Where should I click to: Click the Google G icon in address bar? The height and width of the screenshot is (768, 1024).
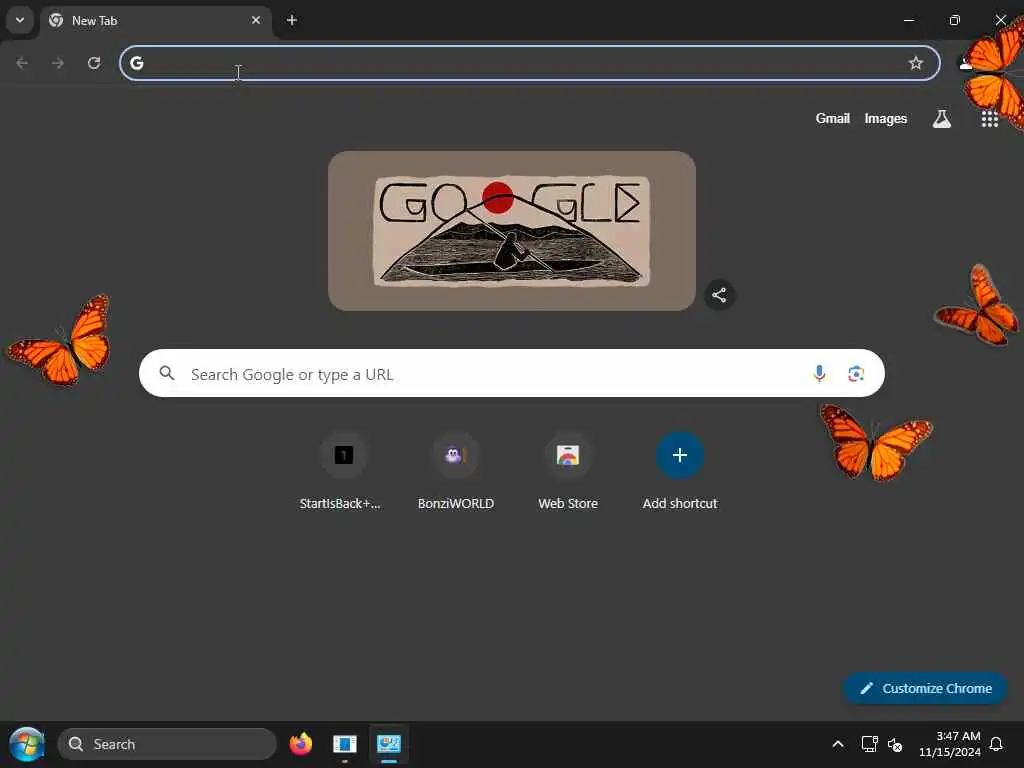136,63
